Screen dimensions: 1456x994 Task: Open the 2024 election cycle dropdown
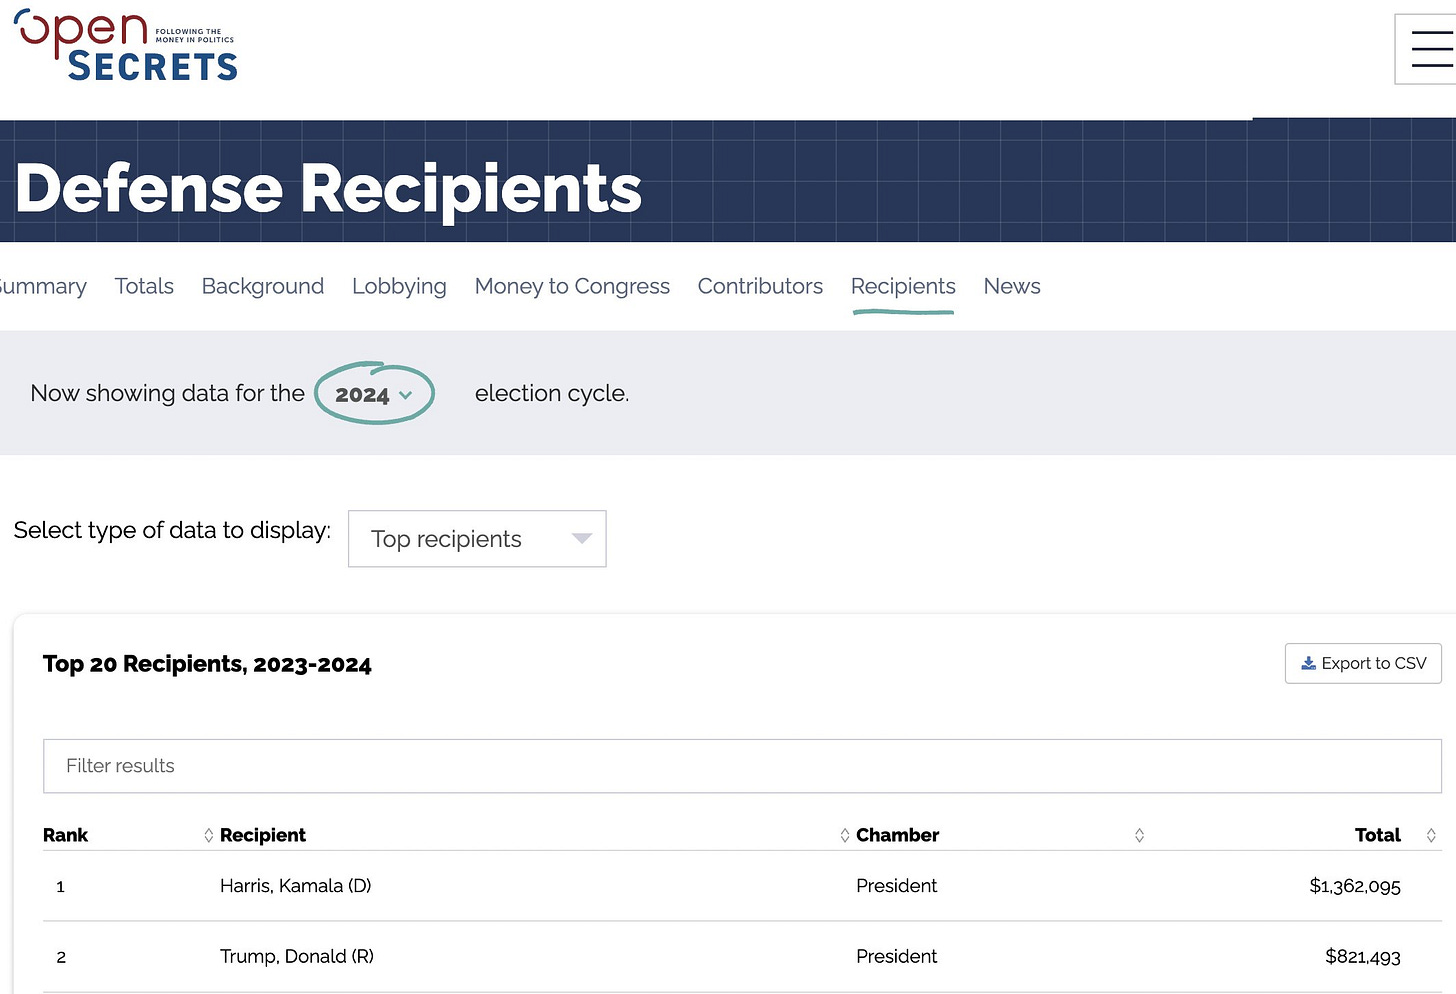374,394
